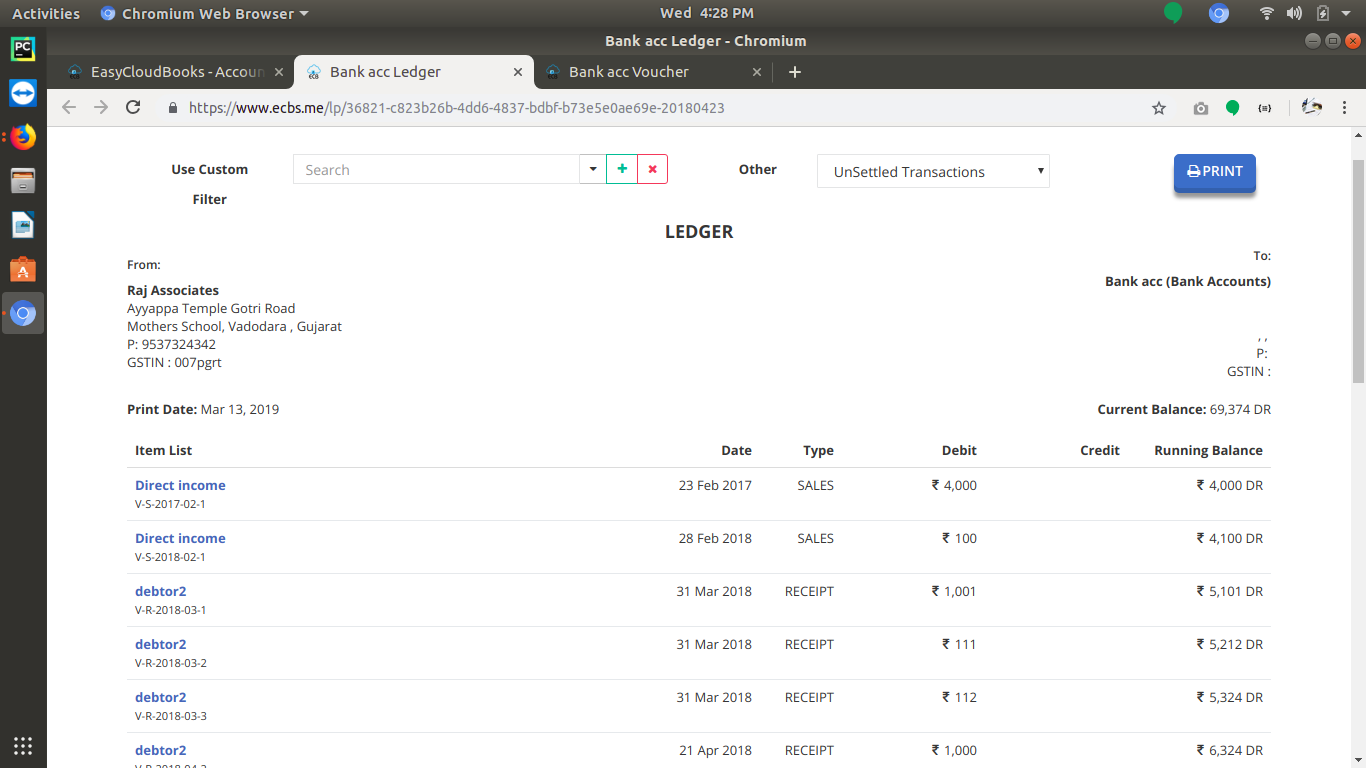The height and width of the screenshot is (768, 1366).
Task: Select Chromium icon in the dock
Action: 23,314
